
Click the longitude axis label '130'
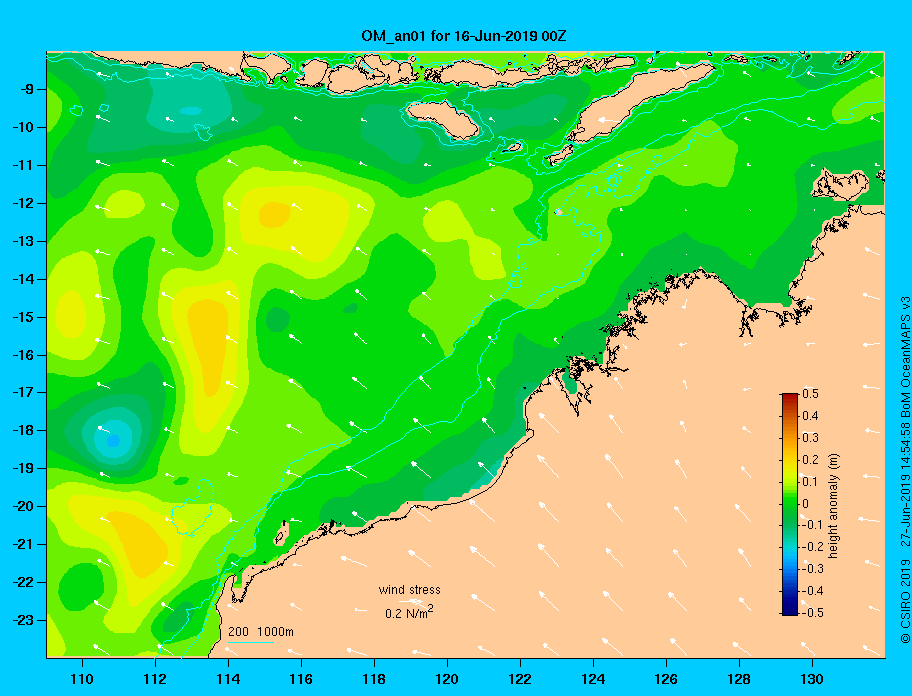(x=812, y=679)
